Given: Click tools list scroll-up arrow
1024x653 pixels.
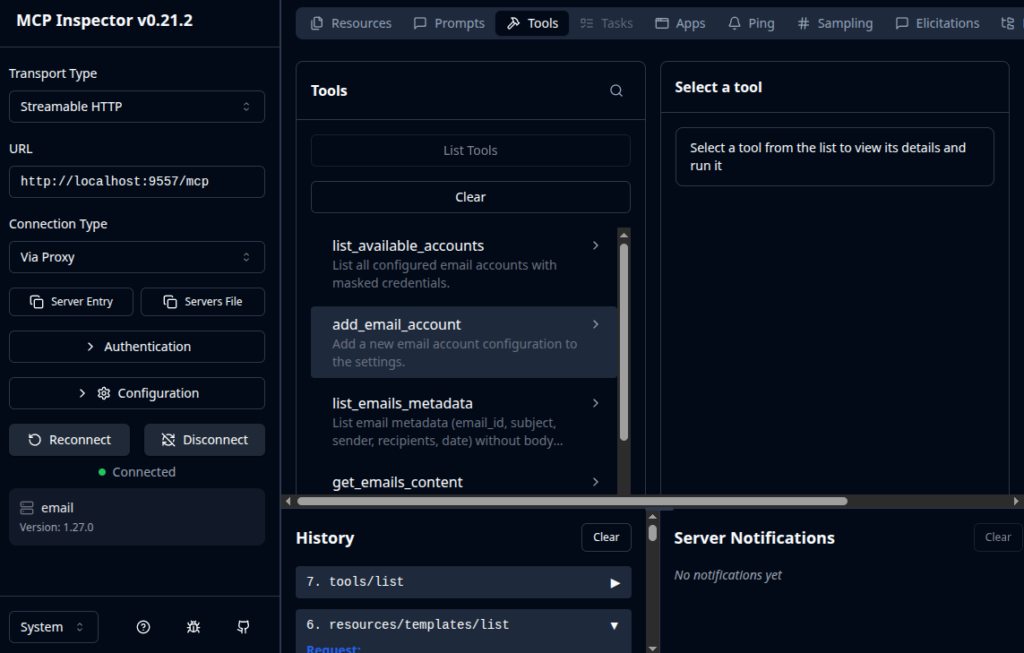Looking at the screenshot, I should [624, 235].
